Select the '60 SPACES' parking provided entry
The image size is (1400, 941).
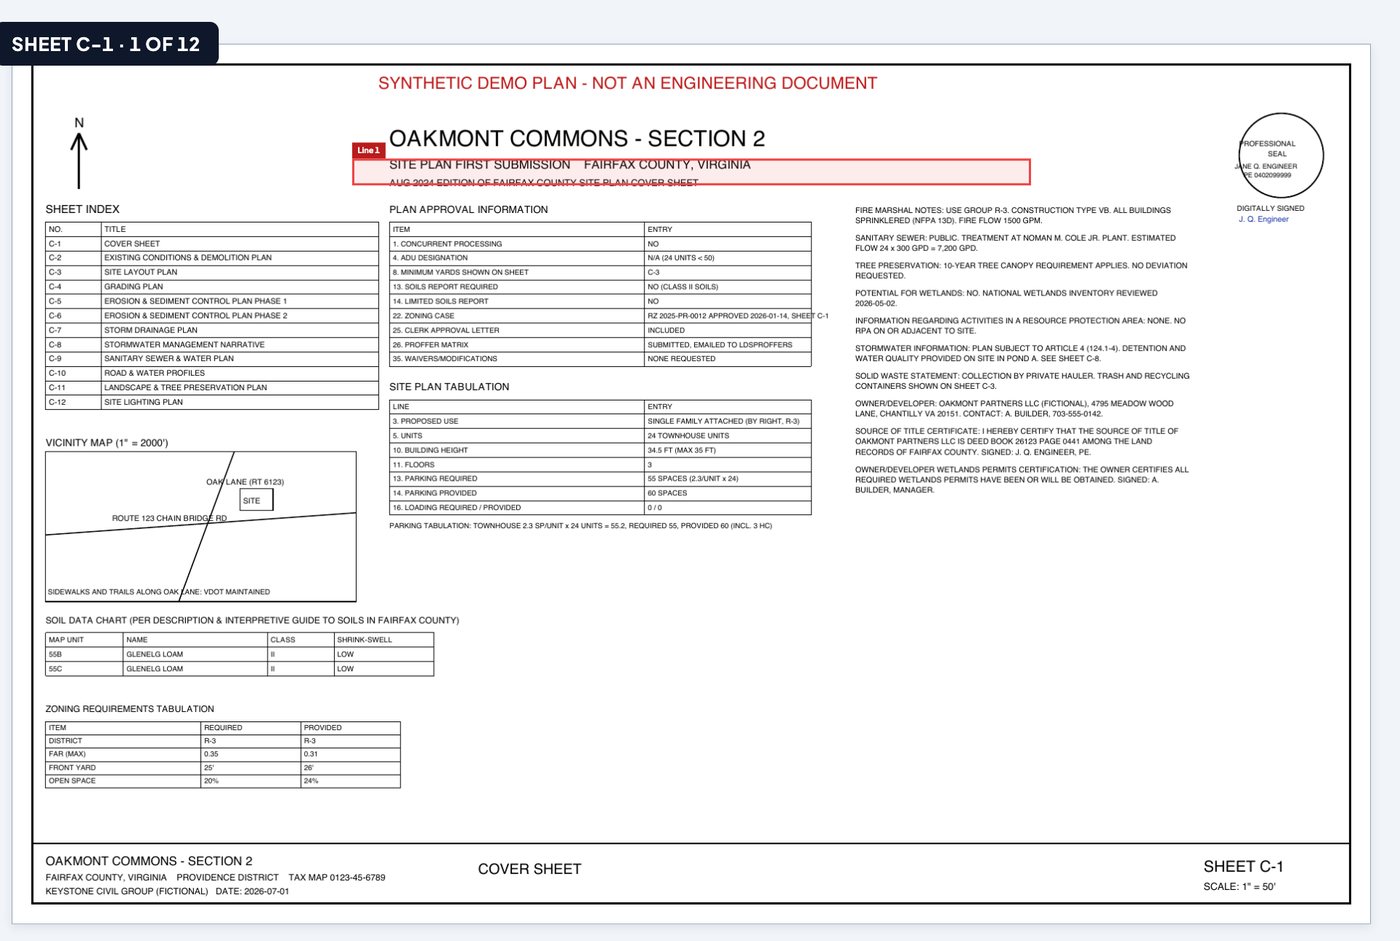point(667,493)
